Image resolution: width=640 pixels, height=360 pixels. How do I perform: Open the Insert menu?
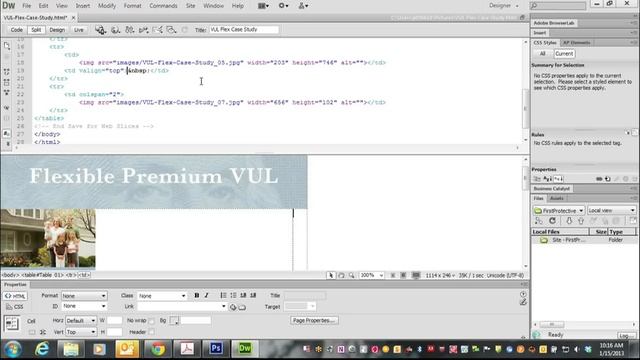tap(82, 6)
